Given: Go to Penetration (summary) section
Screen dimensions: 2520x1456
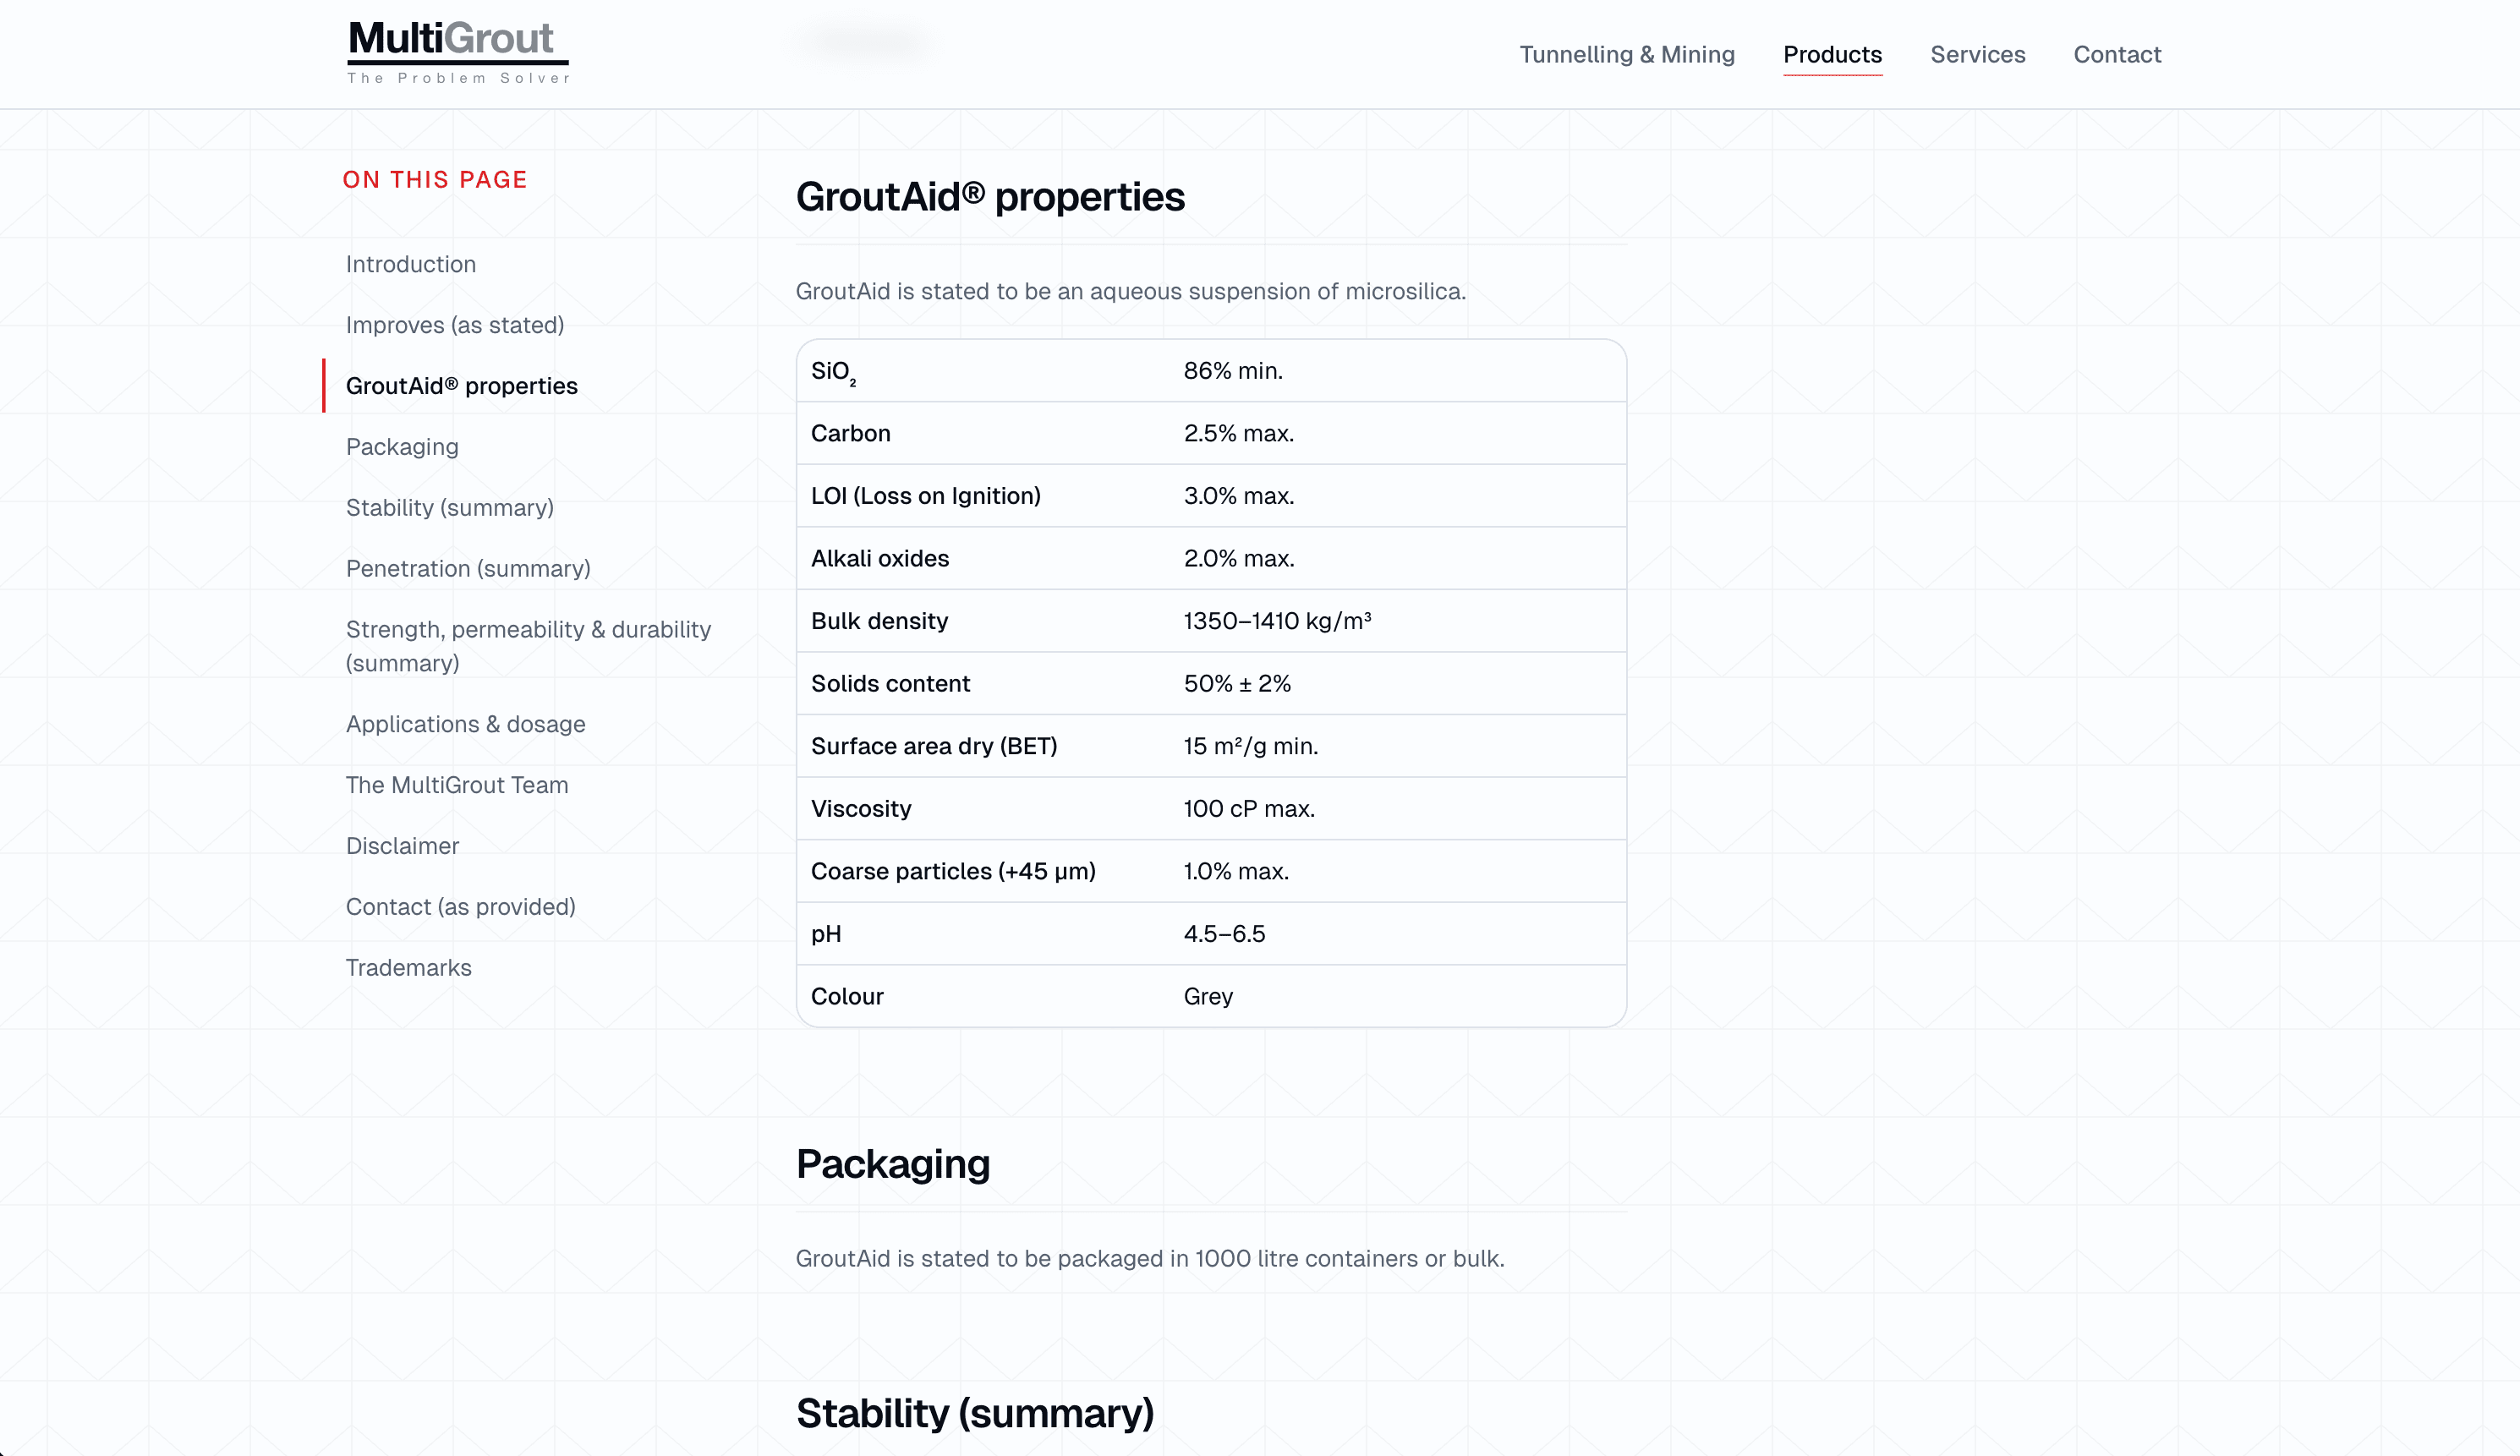Looking at the screenshot, I should (468, 569).
